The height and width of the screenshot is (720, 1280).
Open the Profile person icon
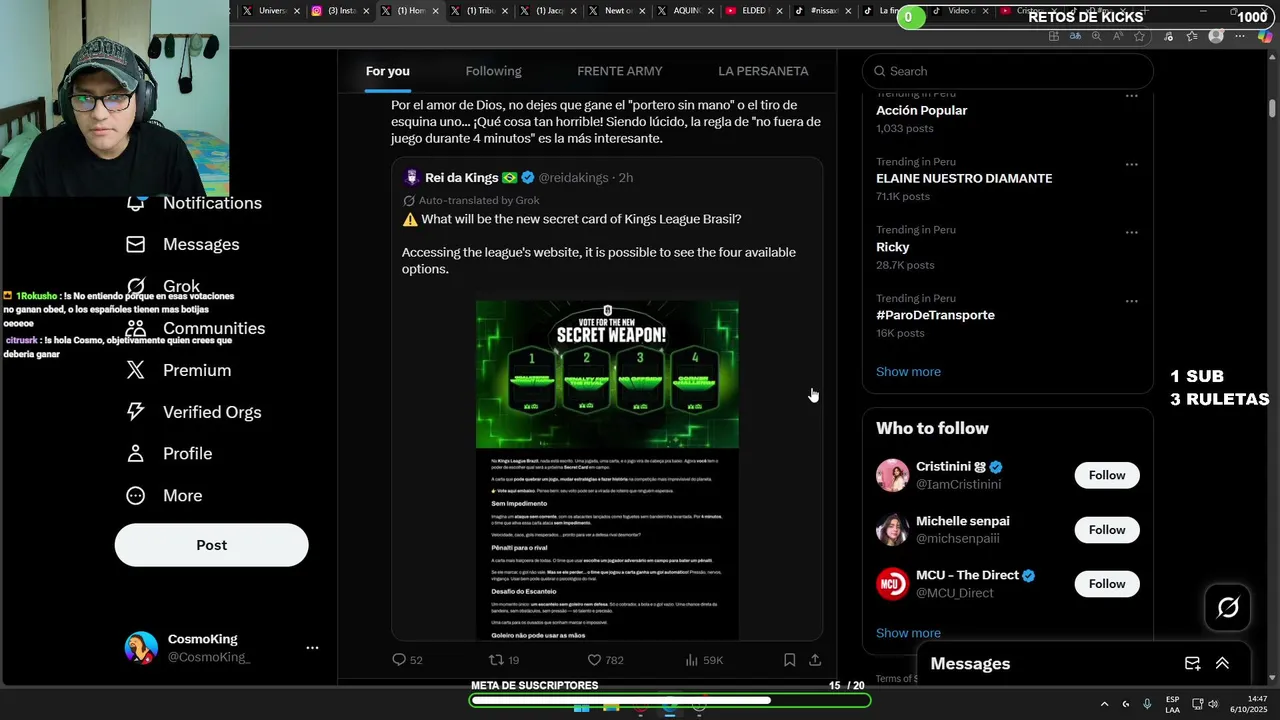pyautogui.click(x=136, y=453)
